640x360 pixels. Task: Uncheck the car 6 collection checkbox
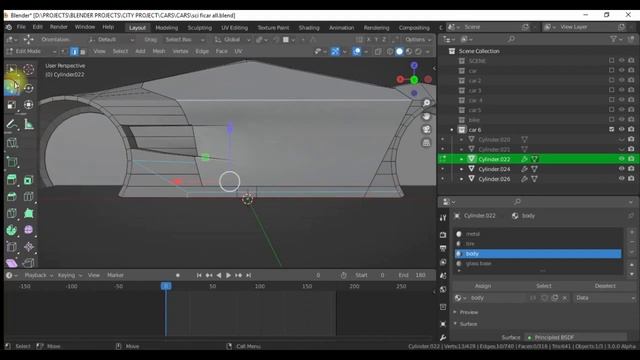click(x=611, y=129)
